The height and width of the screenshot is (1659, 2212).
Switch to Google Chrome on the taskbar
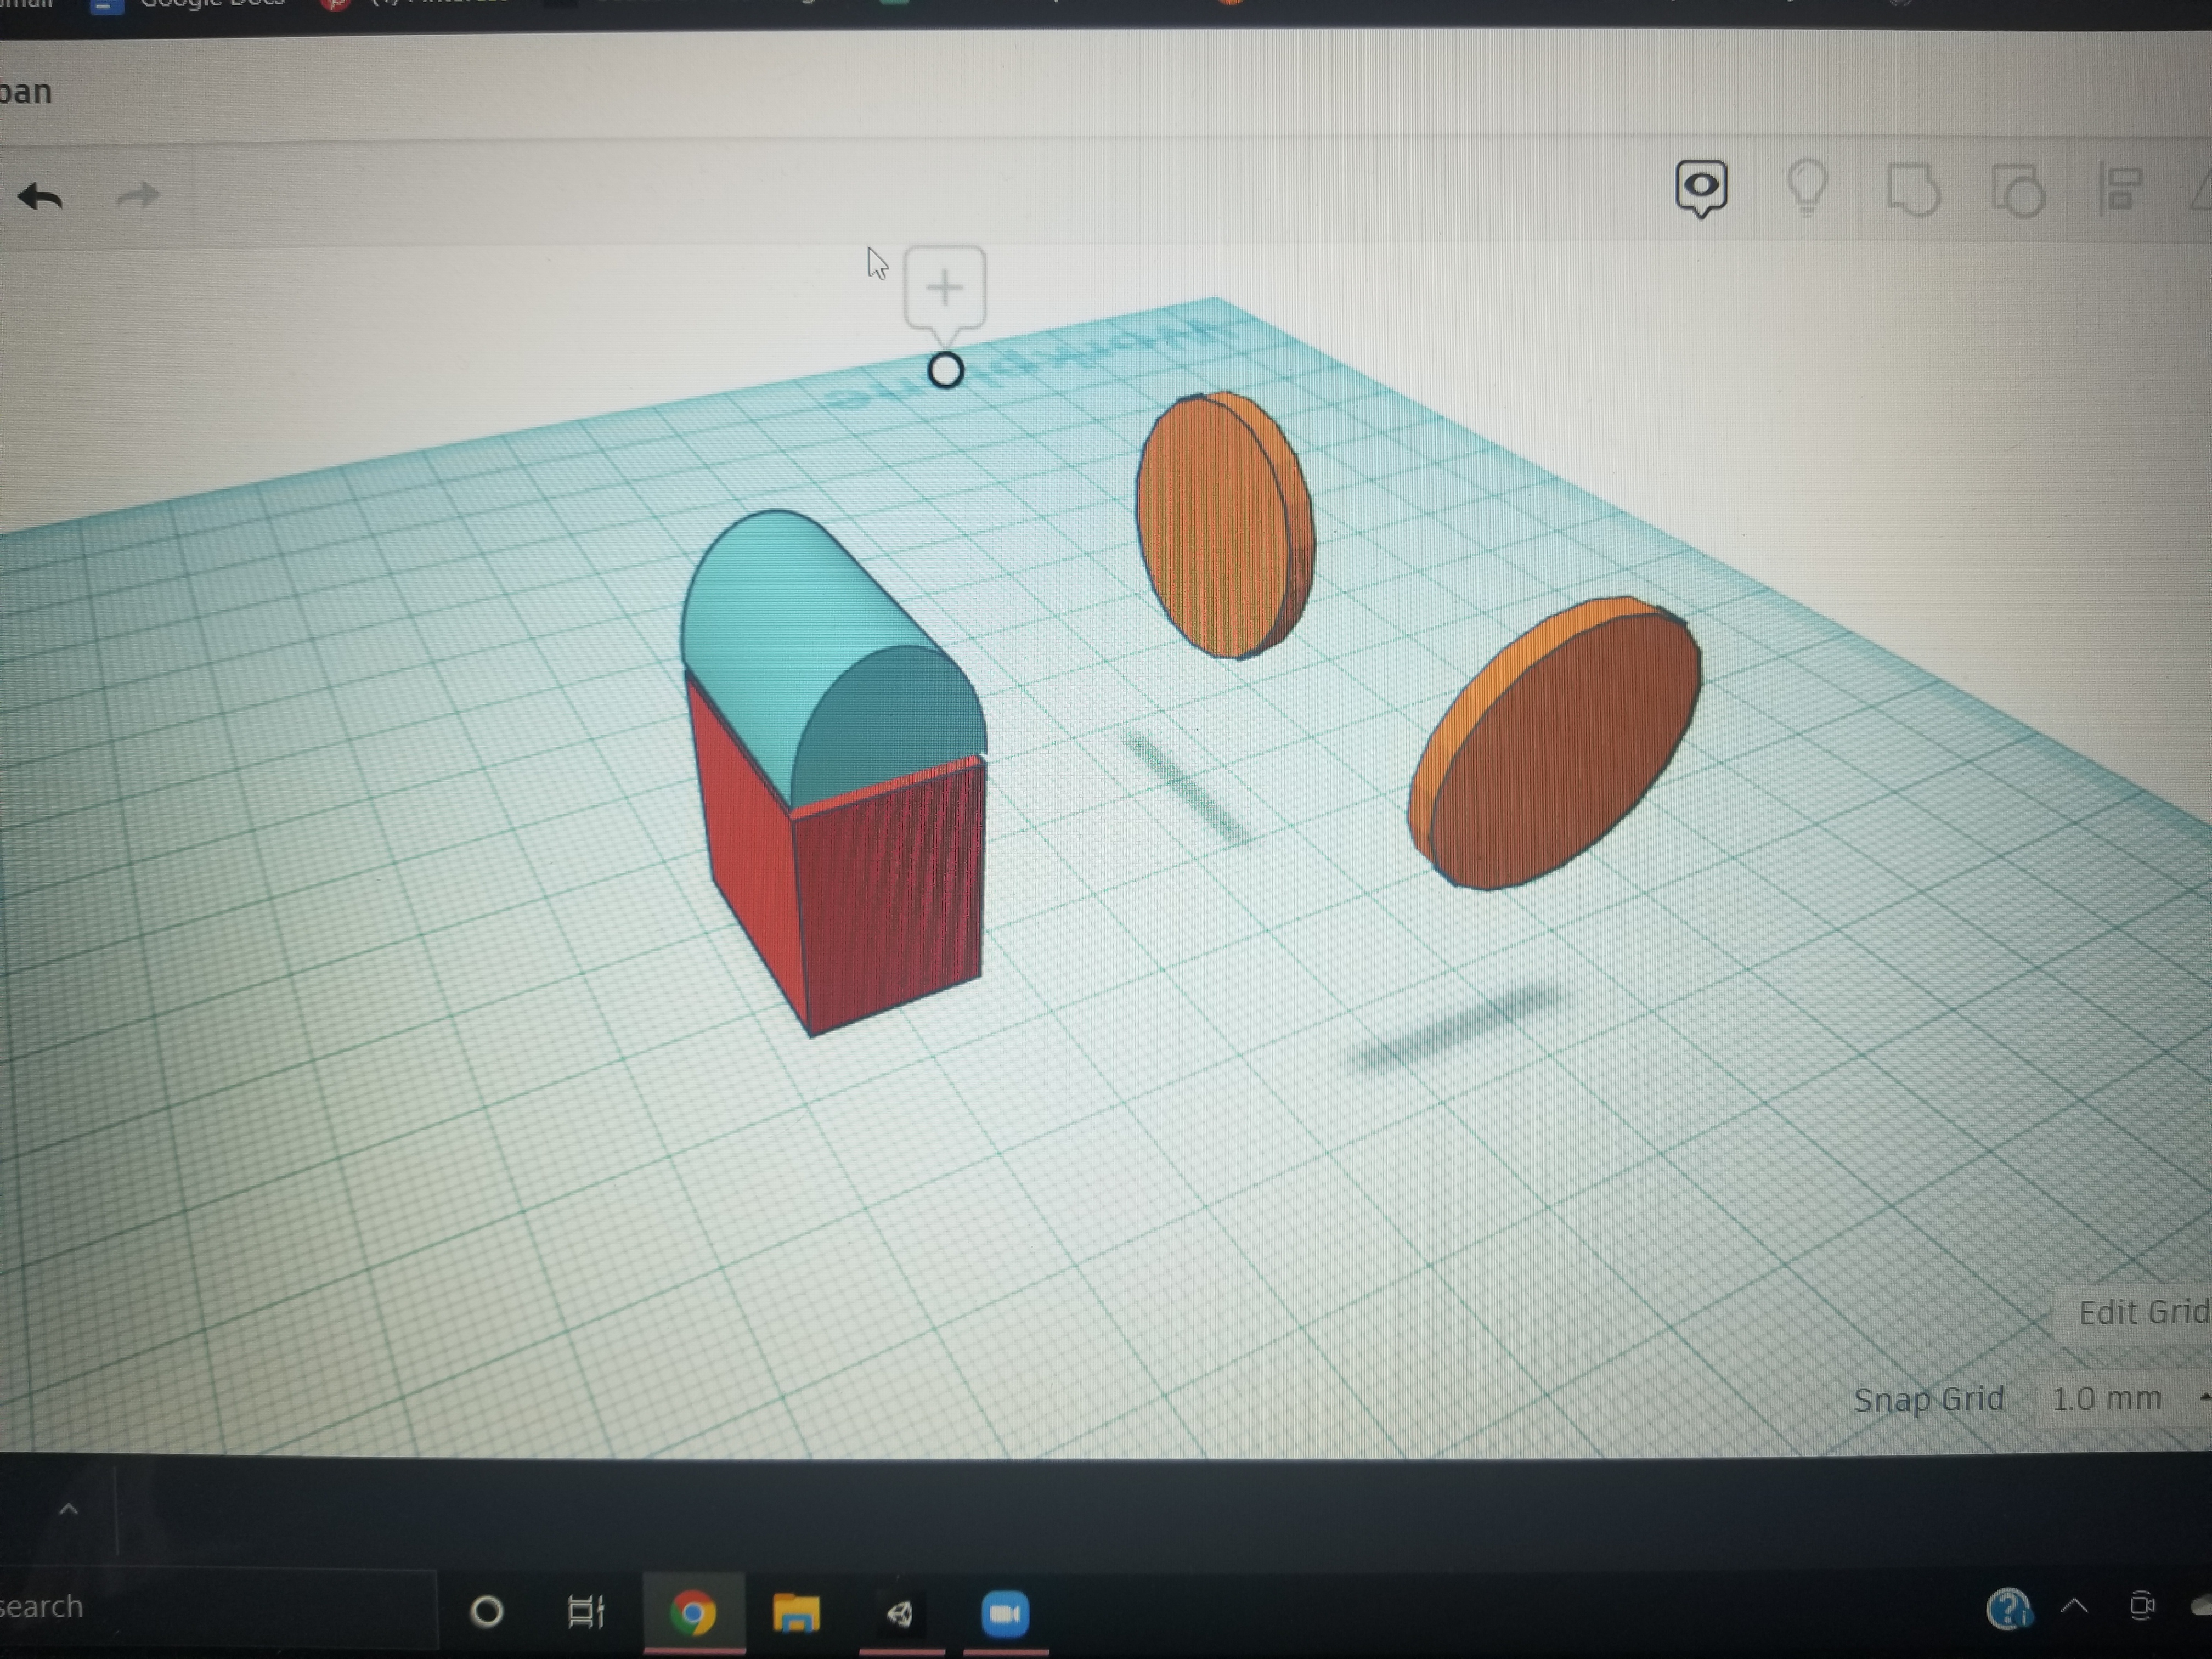click(693, 1613)
